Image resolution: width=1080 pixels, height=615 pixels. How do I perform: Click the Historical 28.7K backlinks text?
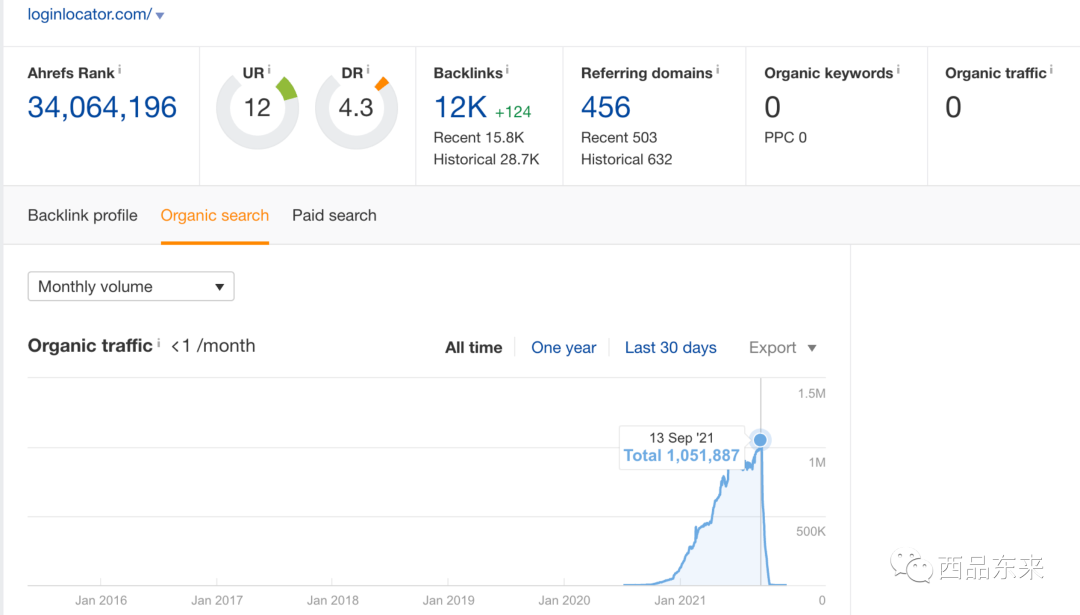[486, 159]
